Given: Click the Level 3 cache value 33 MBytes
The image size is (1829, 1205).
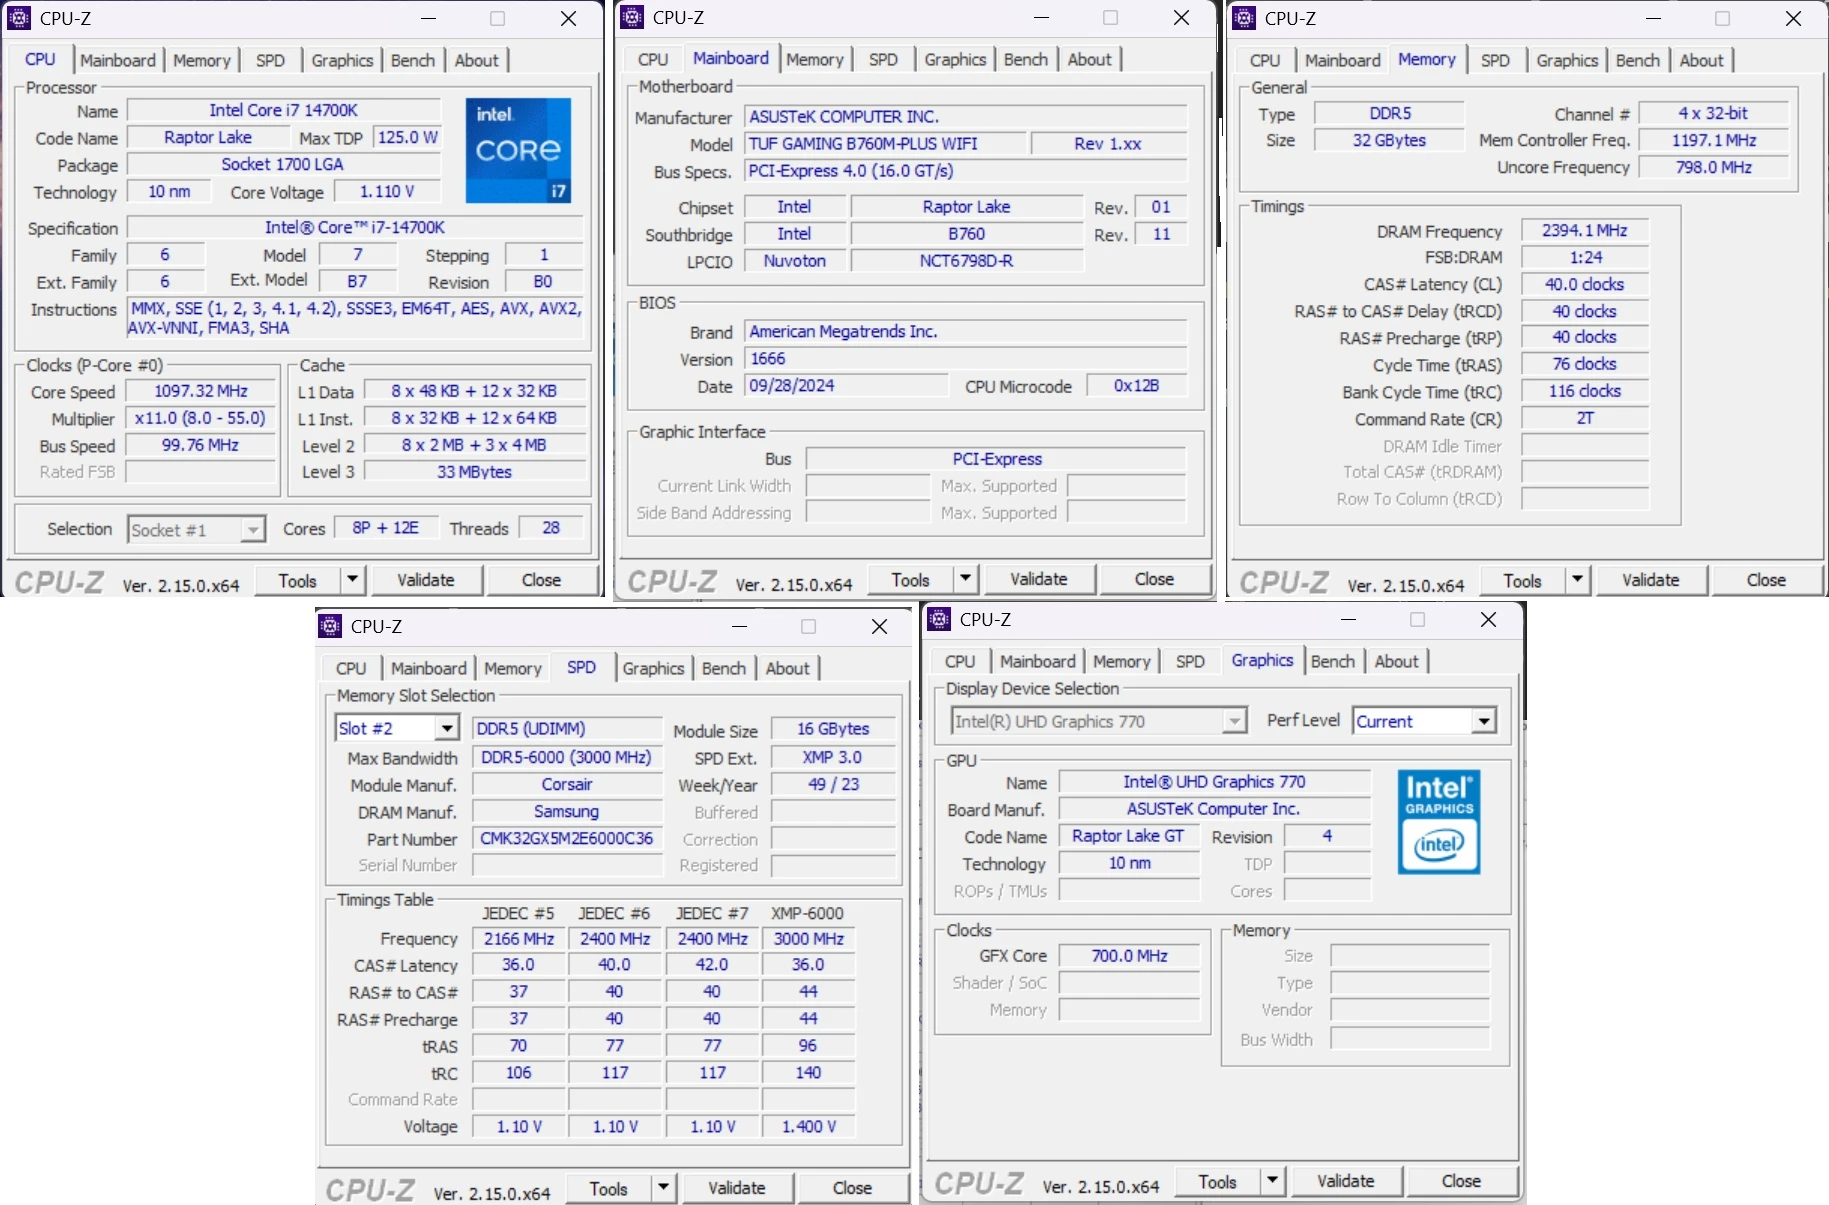Looking at the screenshot, I should 475,472.
